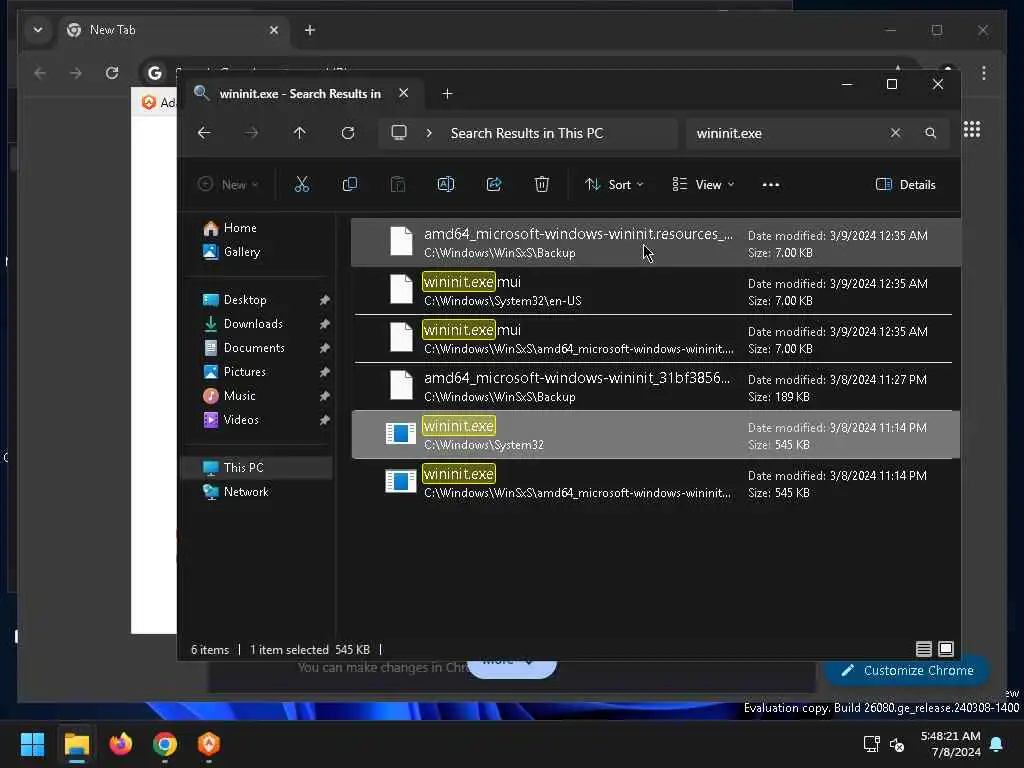
Task: Go back in File Explorer
Action: tap(204, 133)
